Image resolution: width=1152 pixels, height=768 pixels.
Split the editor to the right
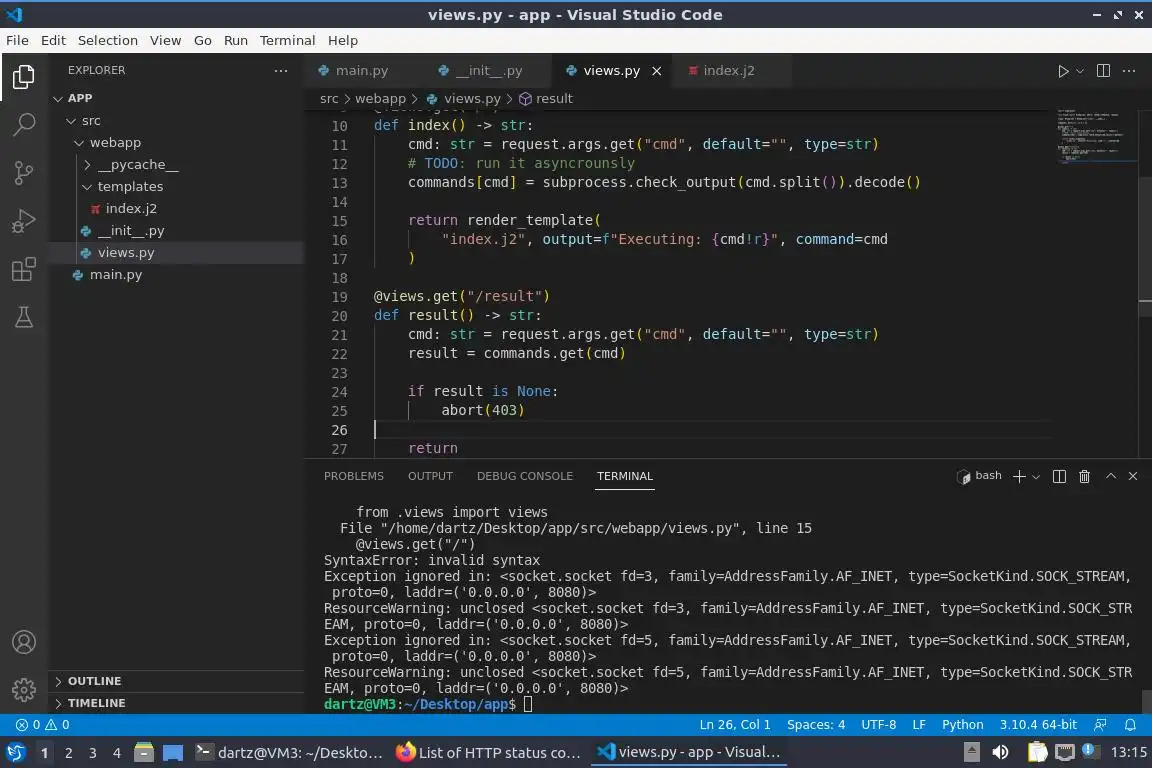(x=1103, y=71)
